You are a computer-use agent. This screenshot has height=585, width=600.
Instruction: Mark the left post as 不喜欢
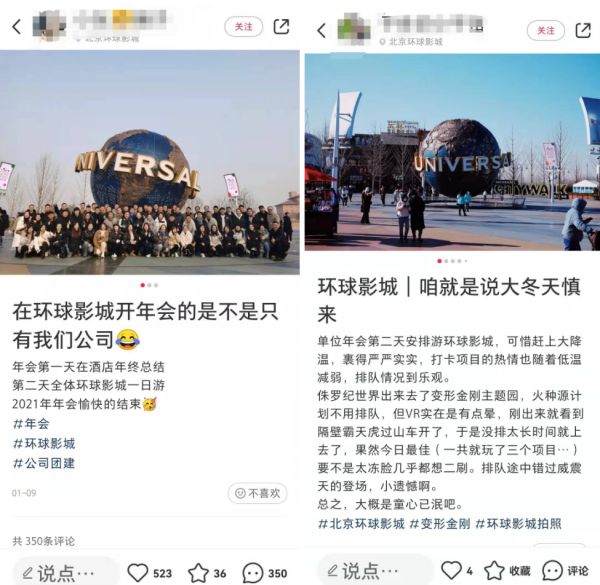click(258, 493)
